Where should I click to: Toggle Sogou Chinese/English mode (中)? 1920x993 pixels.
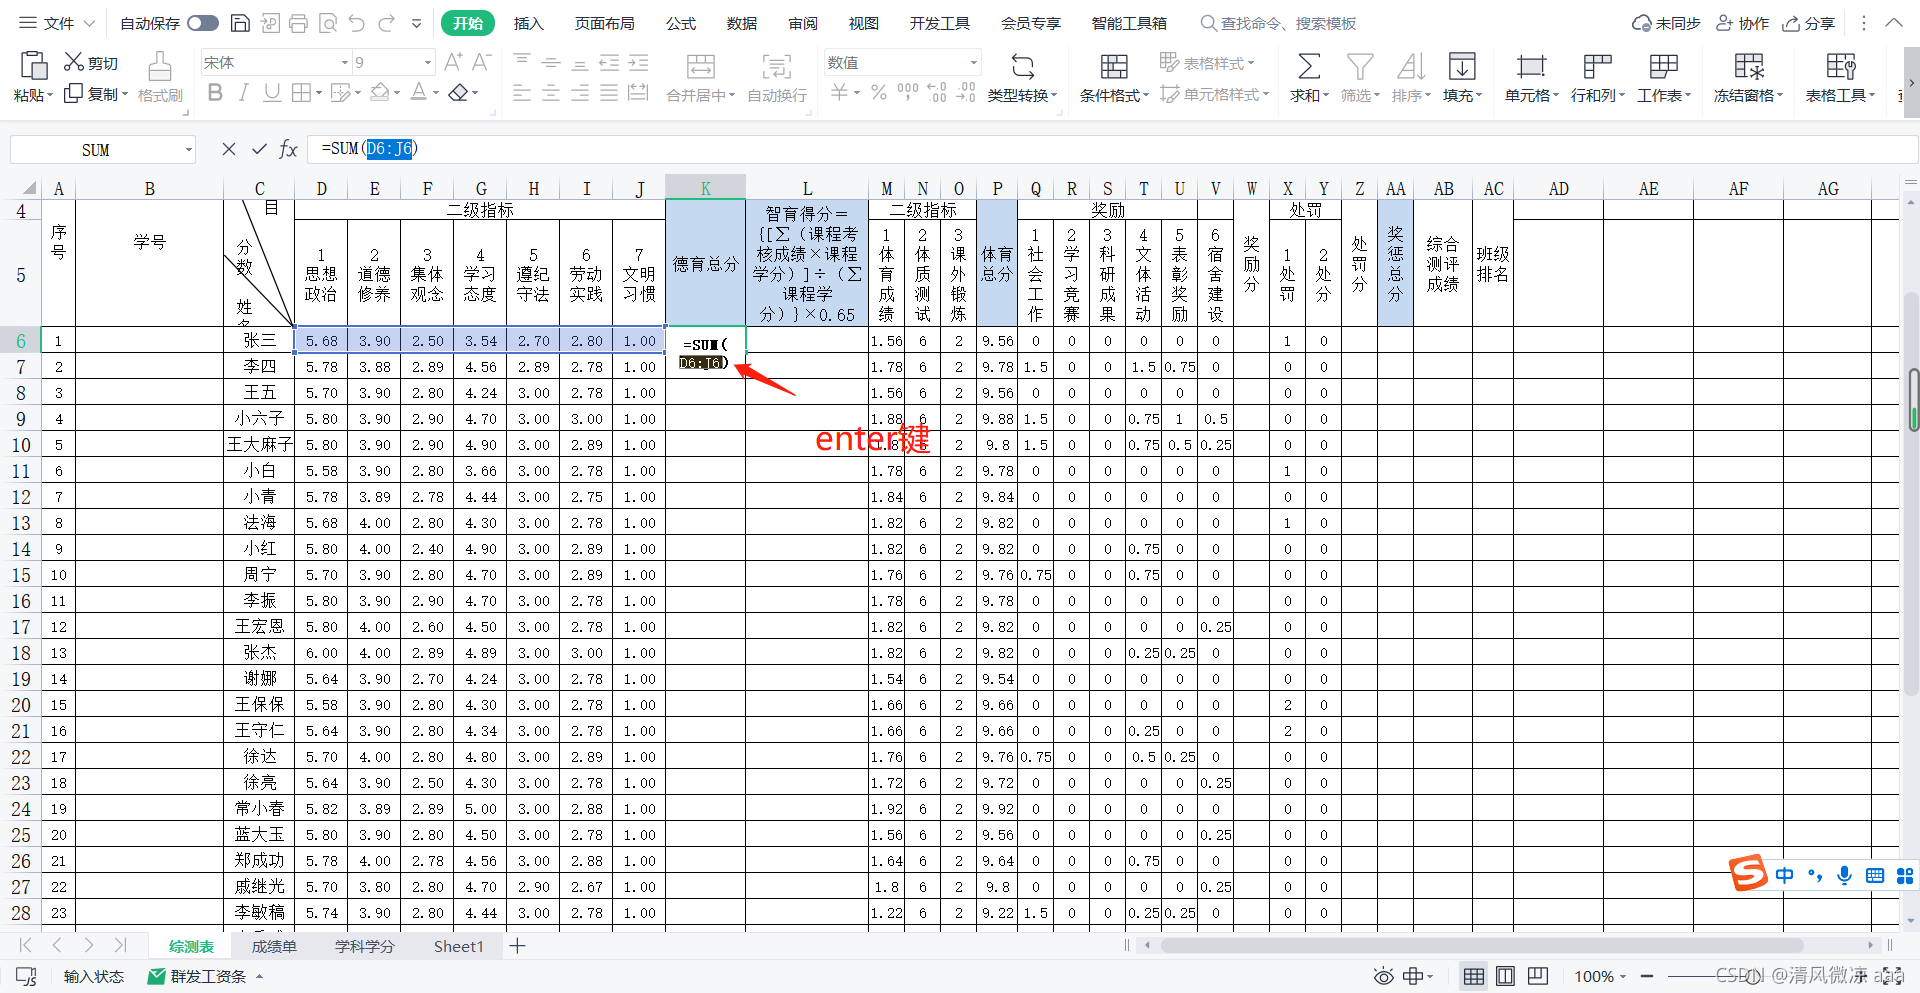[1785, 876]
